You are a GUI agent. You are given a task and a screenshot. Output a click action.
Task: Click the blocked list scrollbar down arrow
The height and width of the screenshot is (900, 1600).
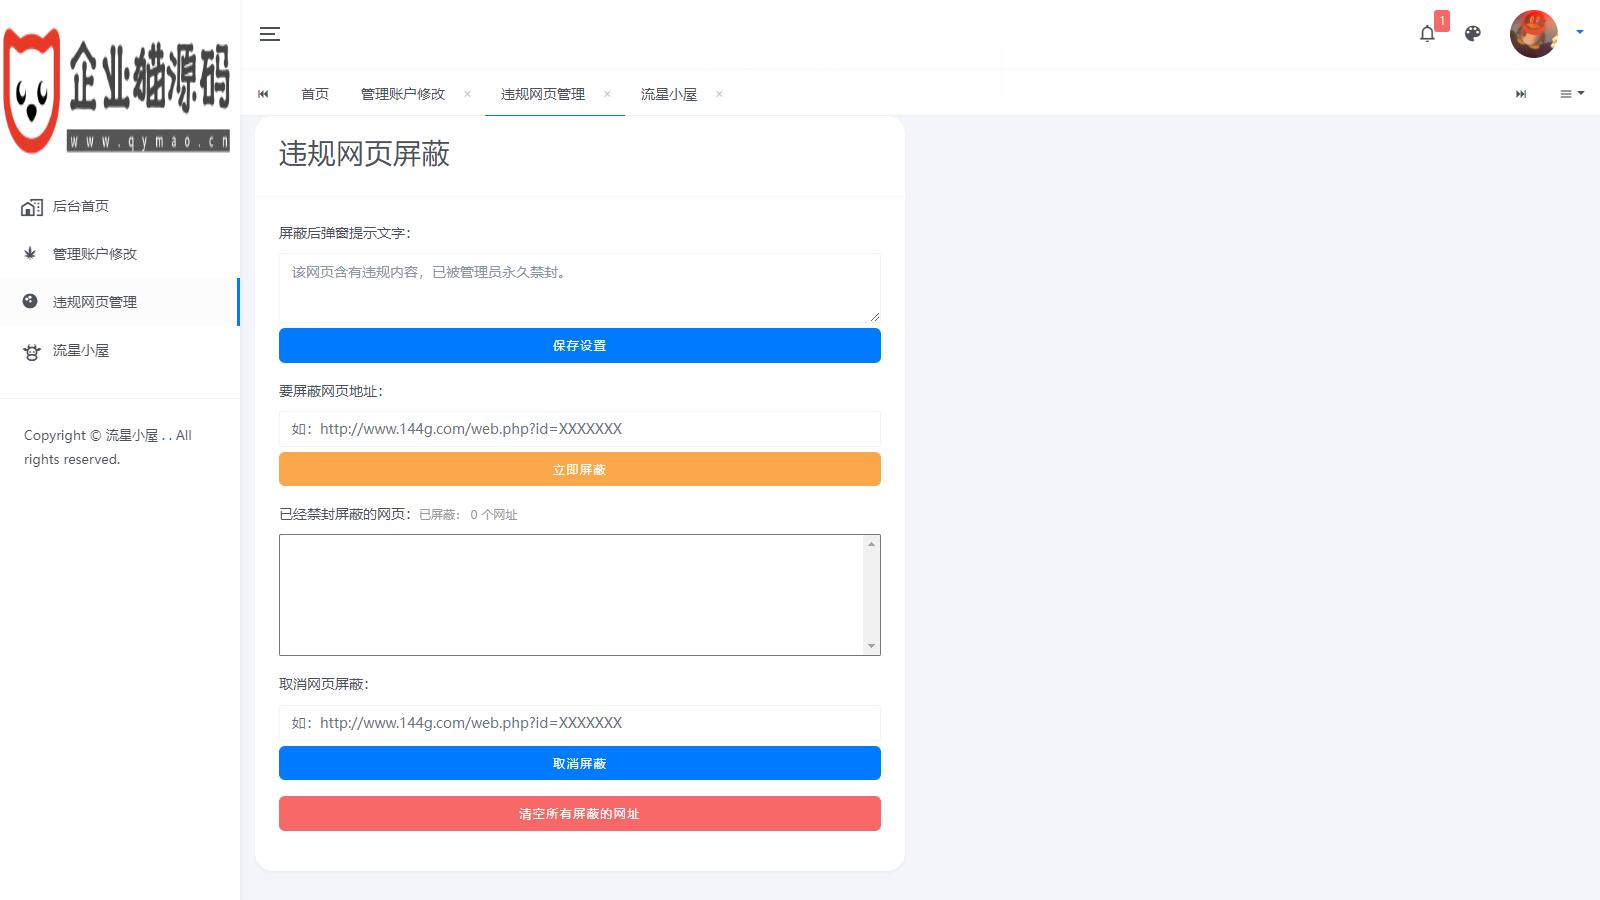(x=871, y=646)
